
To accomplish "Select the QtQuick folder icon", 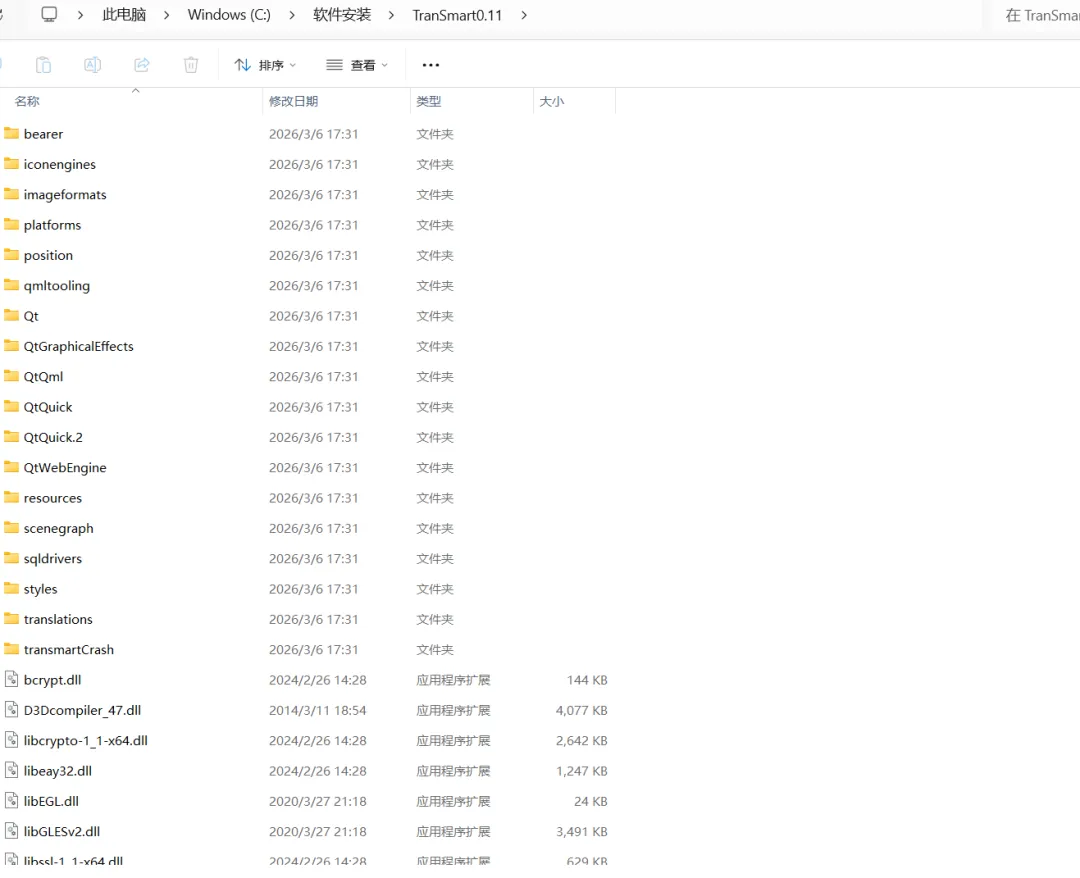I will 11,406.
